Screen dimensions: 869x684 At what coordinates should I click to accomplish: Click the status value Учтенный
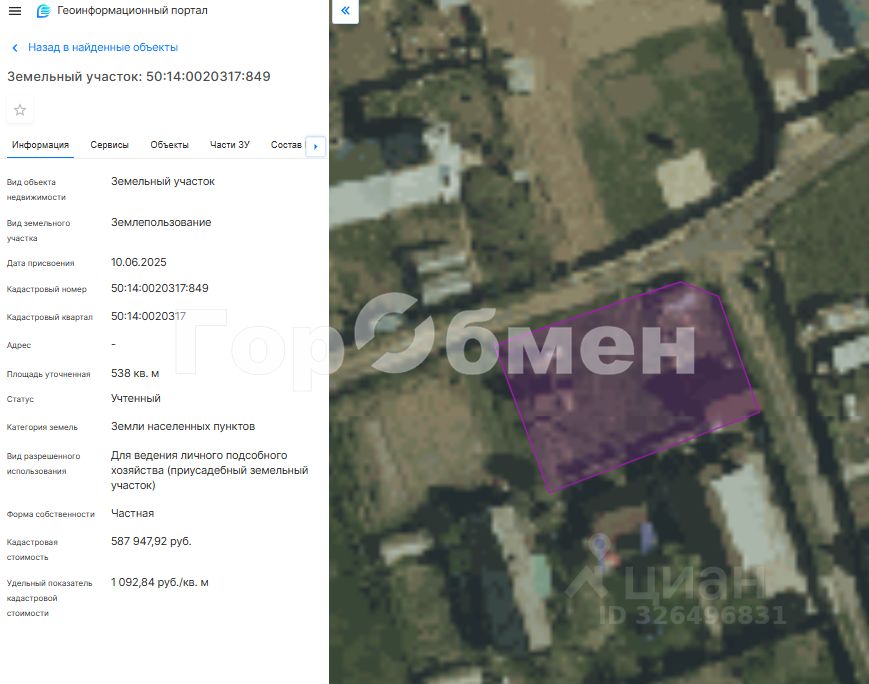click(x=136, y=399)
